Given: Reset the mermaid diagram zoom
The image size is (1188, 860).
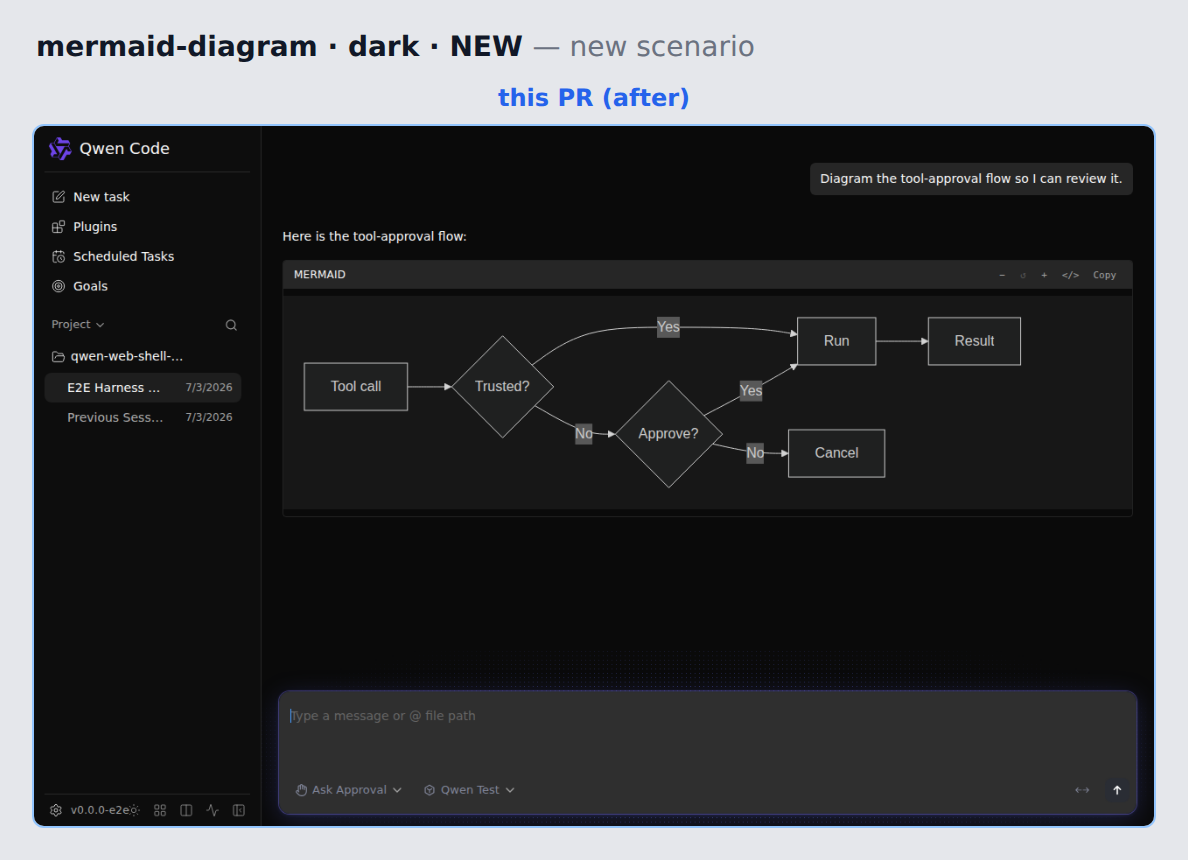Looking at the screenshot, I should point(1023,275).
